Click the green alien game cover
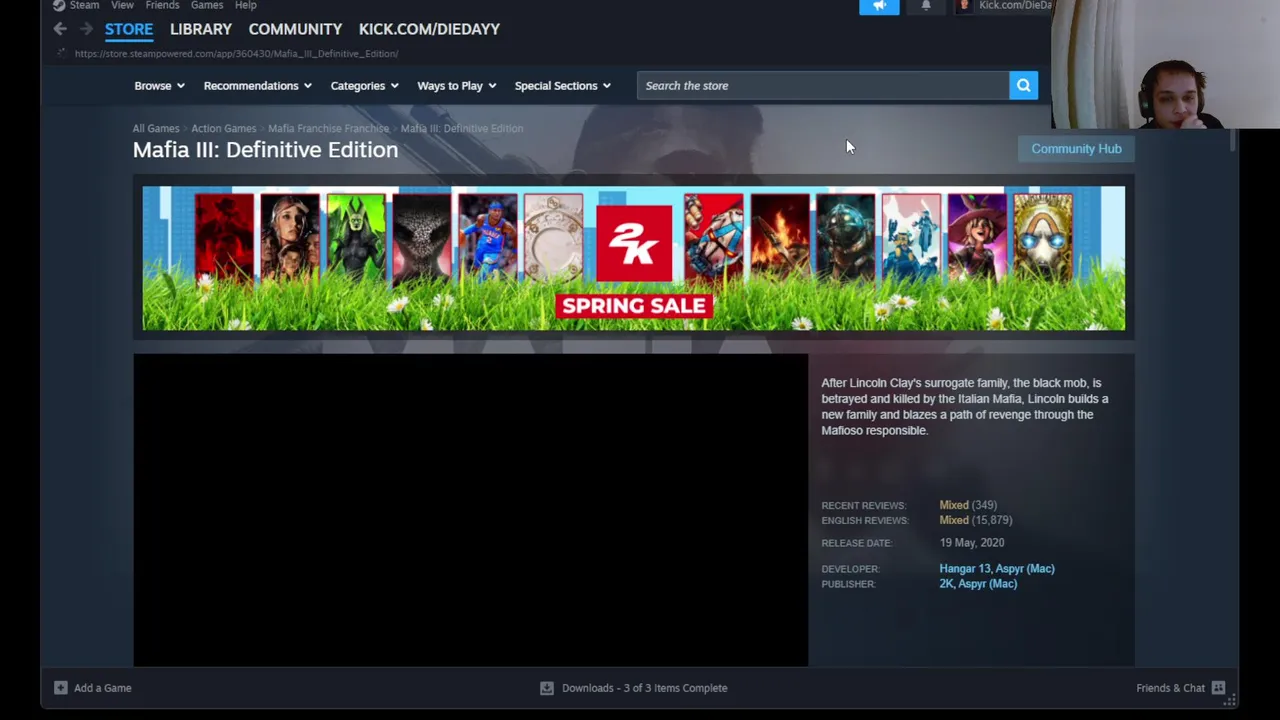The width and height of the screenshot is (1280, 720). (356, 238)
